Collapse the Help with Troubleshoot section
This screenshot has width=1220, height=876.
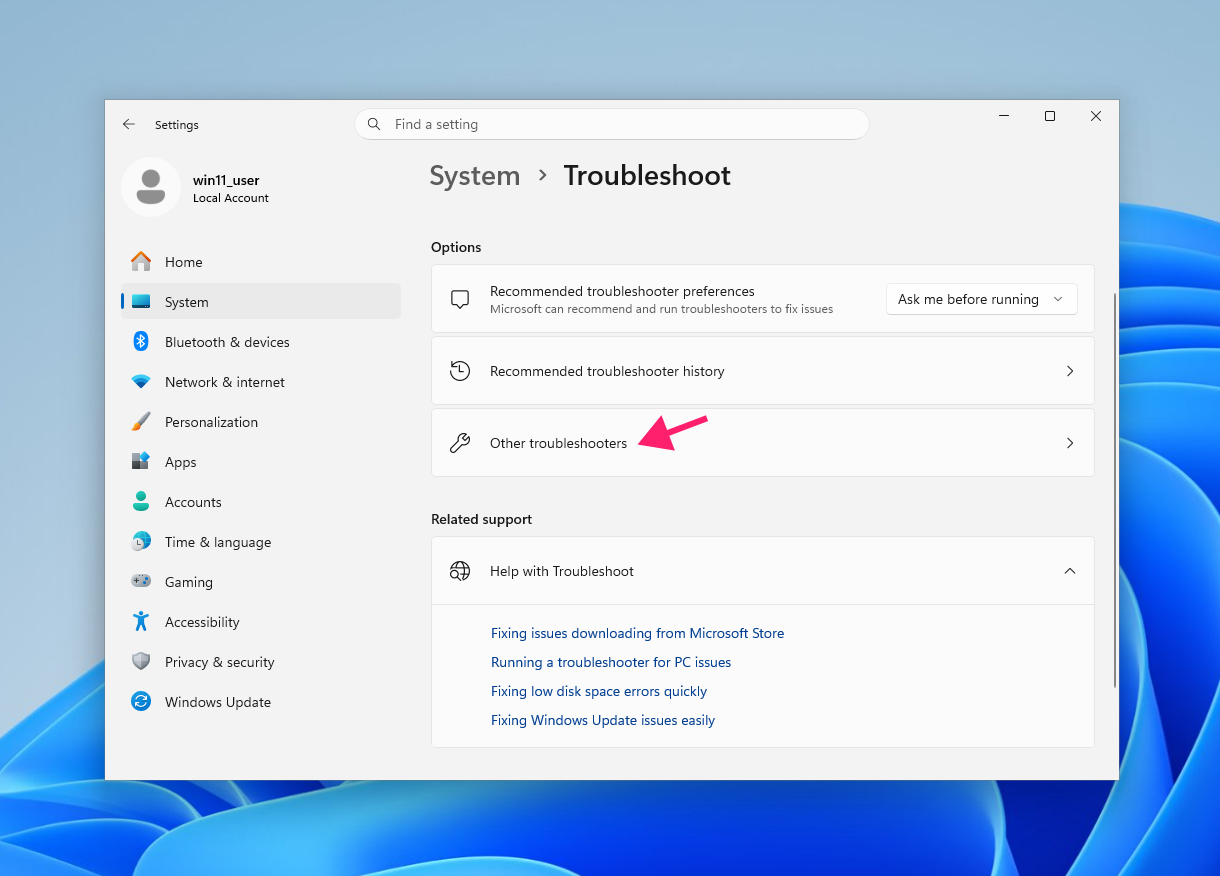click(1070, 571)
